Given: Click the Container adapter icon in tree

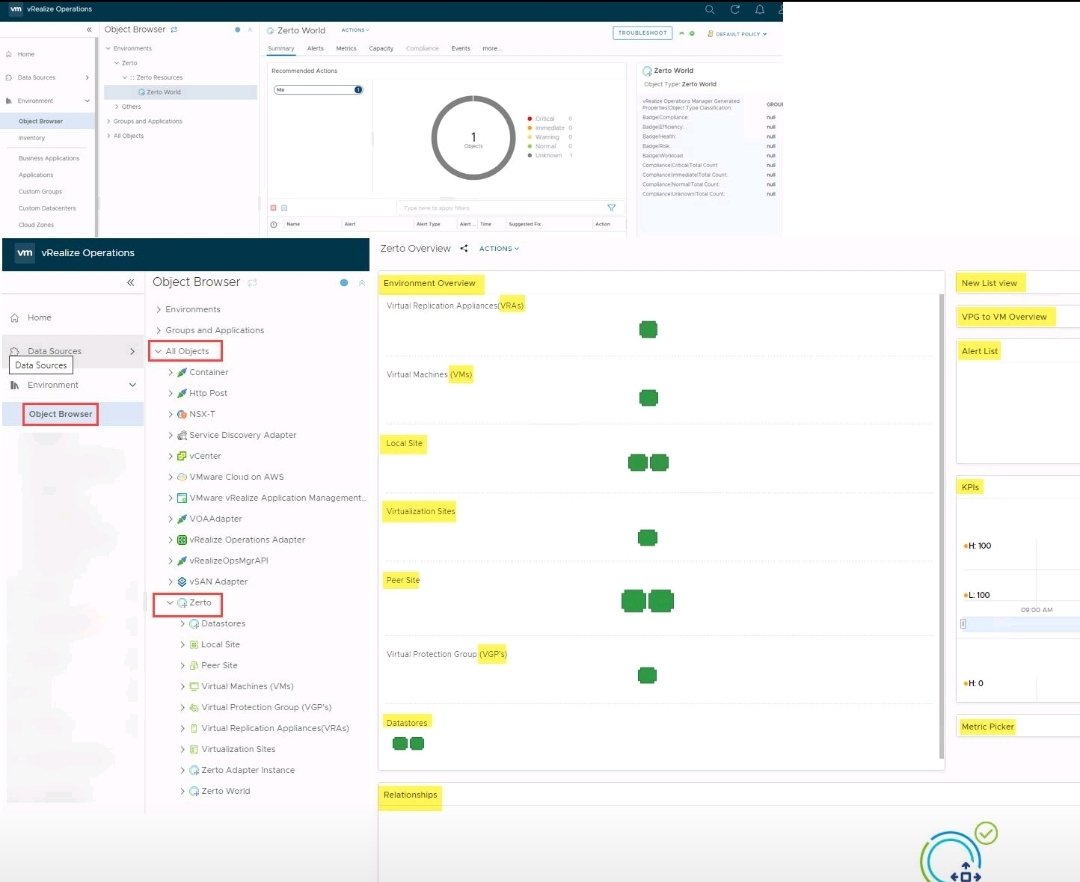Looking at the screenshot, I should (182, 372).
